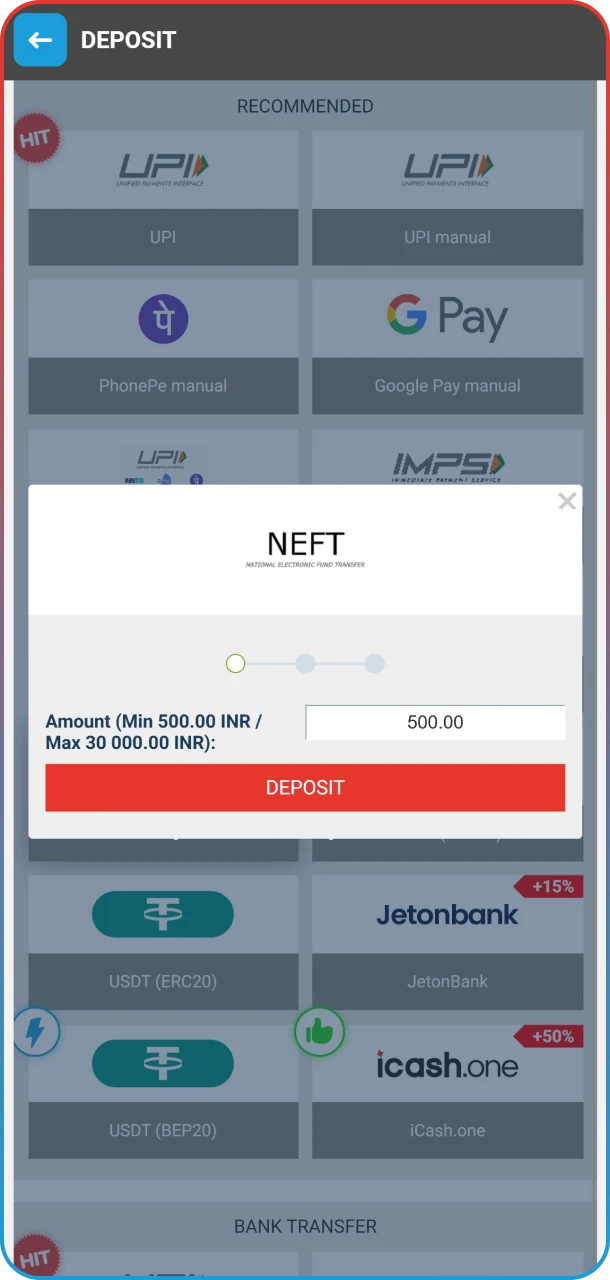
Task: Go back using the arrow button
Action: (40, 40)
